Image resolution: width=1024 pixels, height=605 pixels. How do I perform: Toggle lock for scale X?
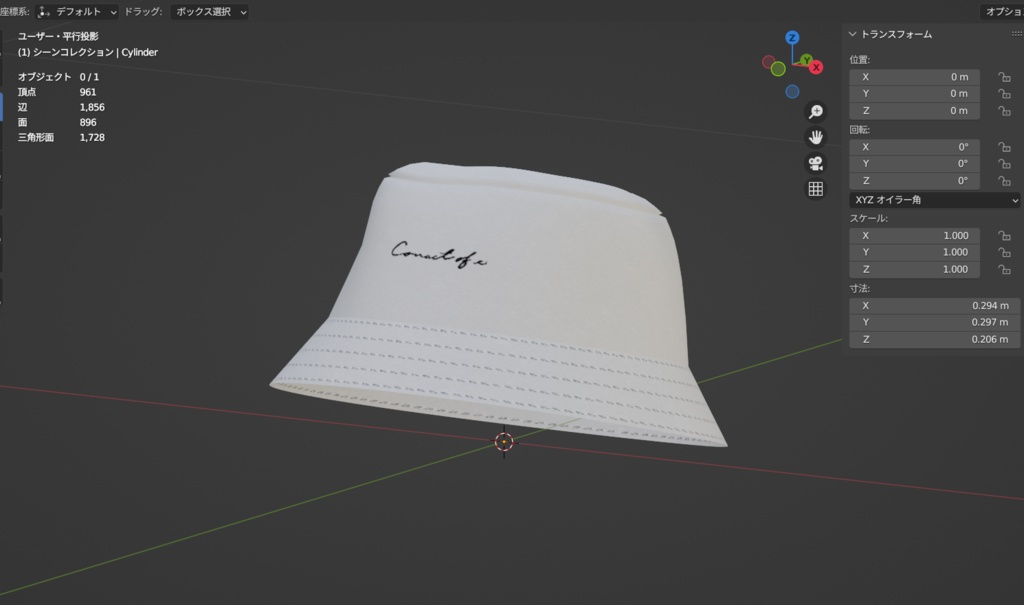coord(1004,235)
